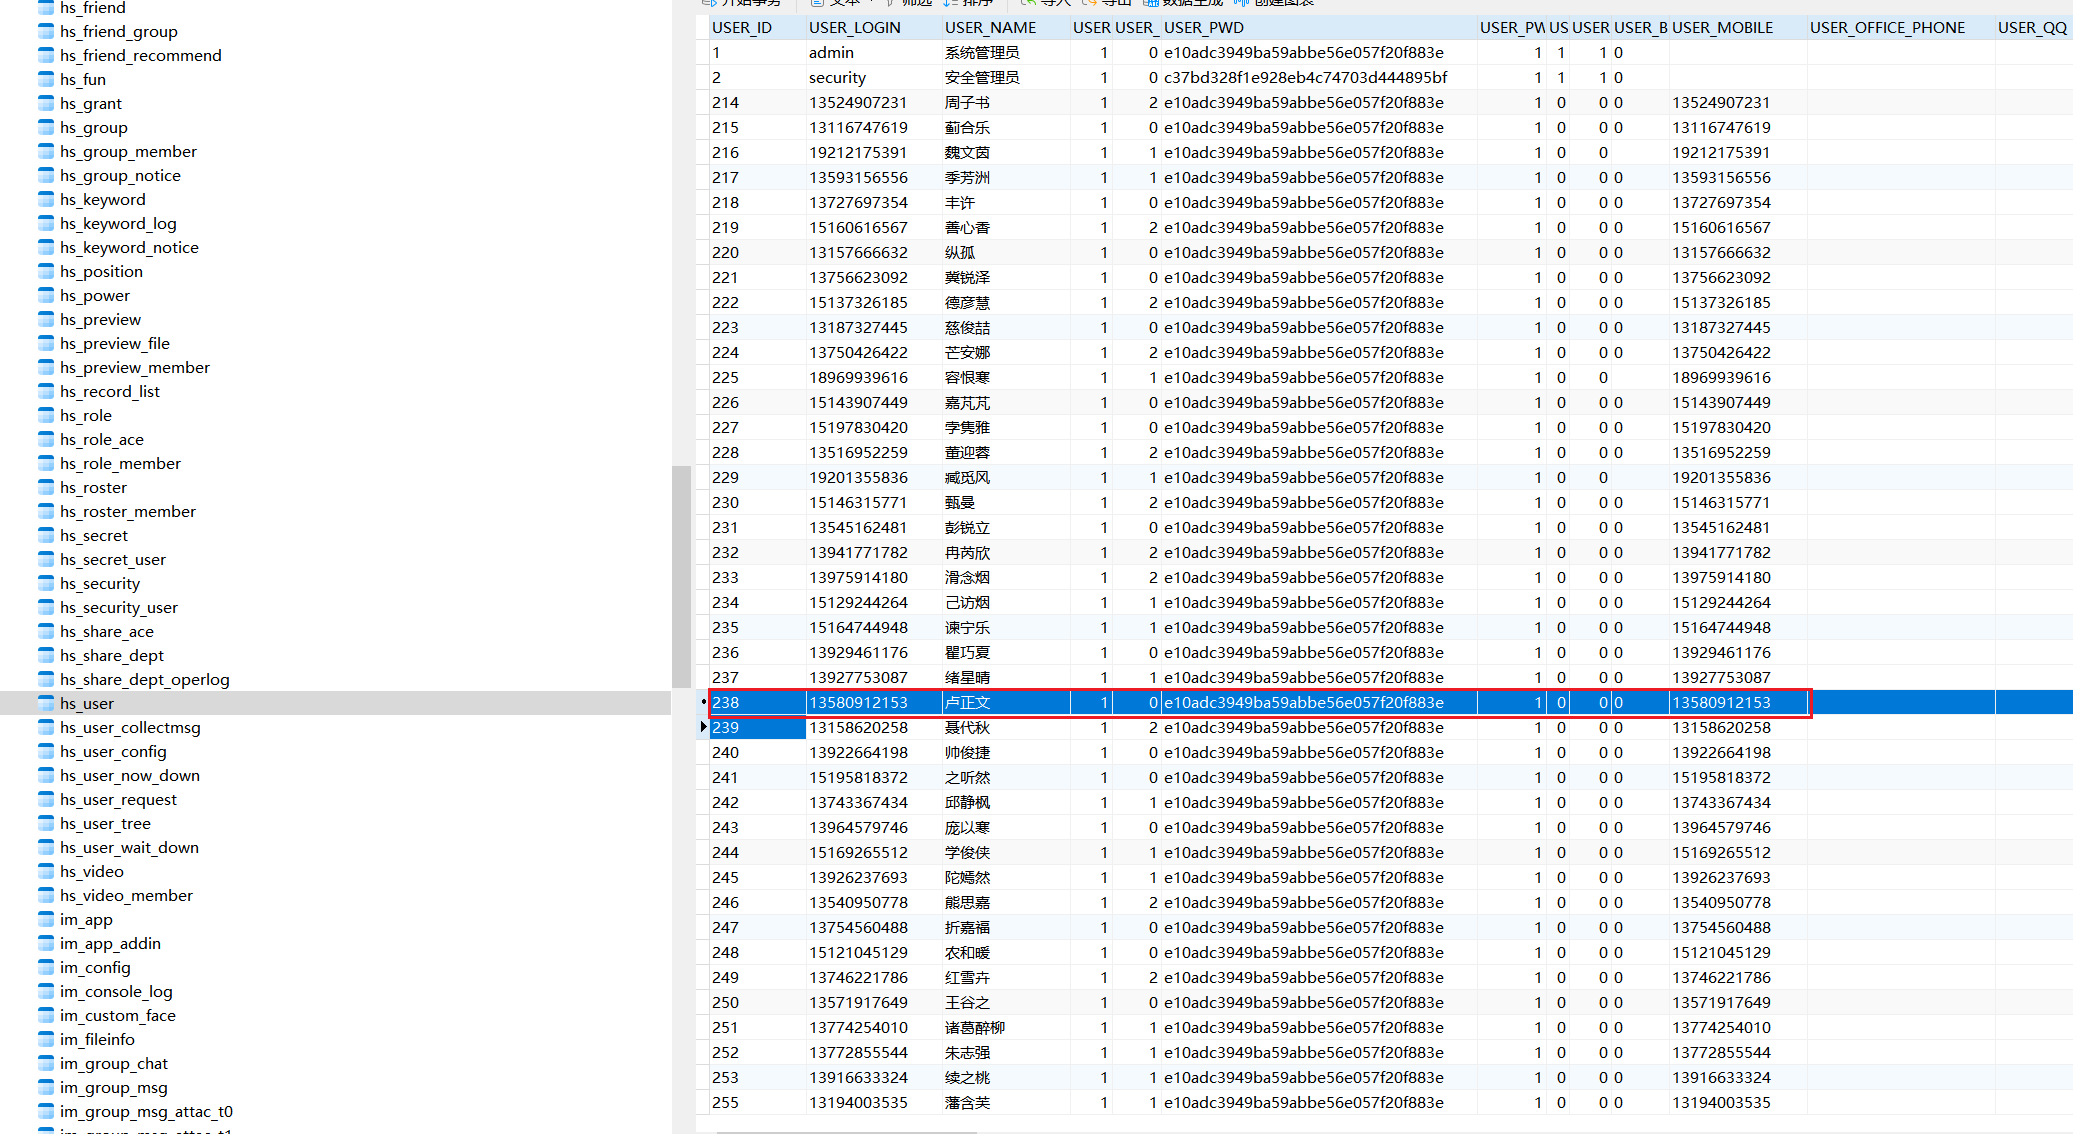Click the table icon beside hs_role
Viewport: 2073px width, 1134px height.
[x=46, y=415]
